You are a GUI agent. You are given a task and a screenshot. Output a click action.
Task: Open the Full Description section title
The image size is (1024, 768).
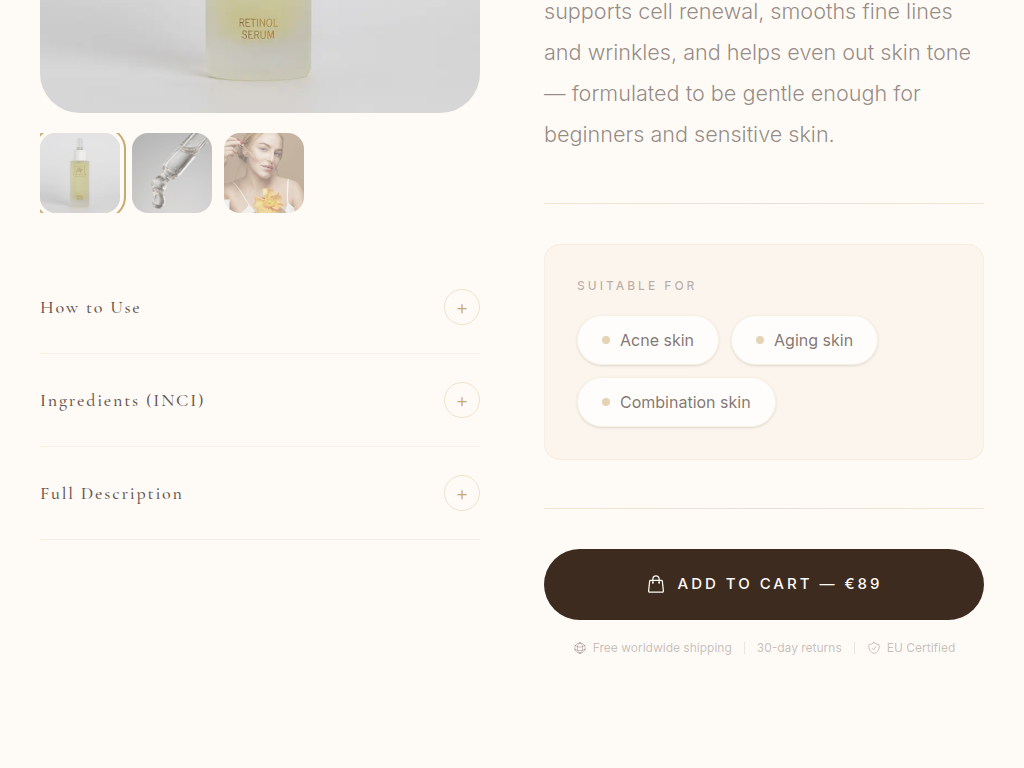click(x=111, y=494)
